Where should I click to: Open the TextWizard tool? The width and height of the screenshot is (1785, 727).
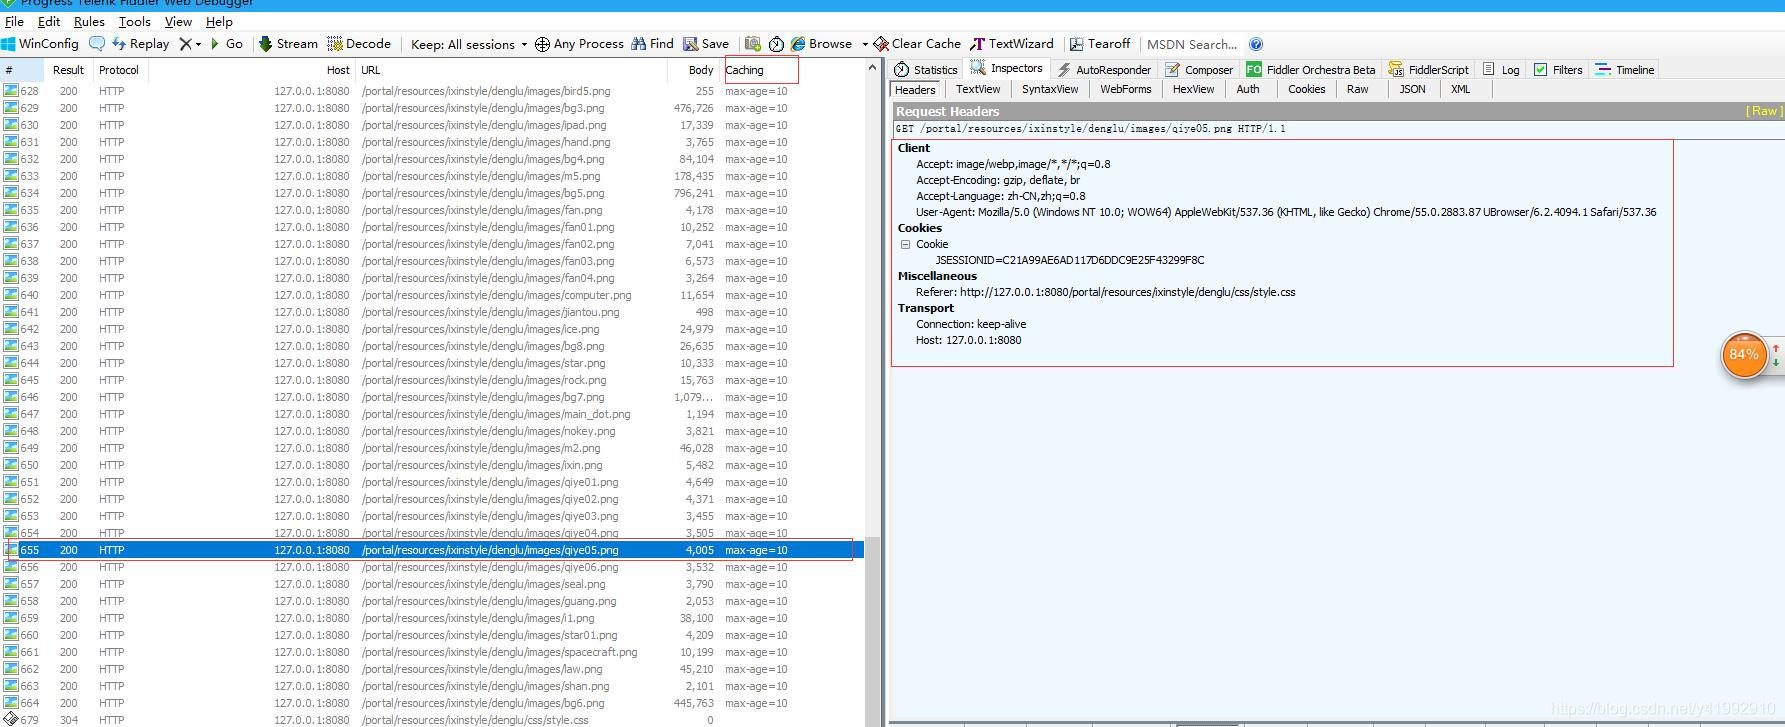[x=1012, y=44]
